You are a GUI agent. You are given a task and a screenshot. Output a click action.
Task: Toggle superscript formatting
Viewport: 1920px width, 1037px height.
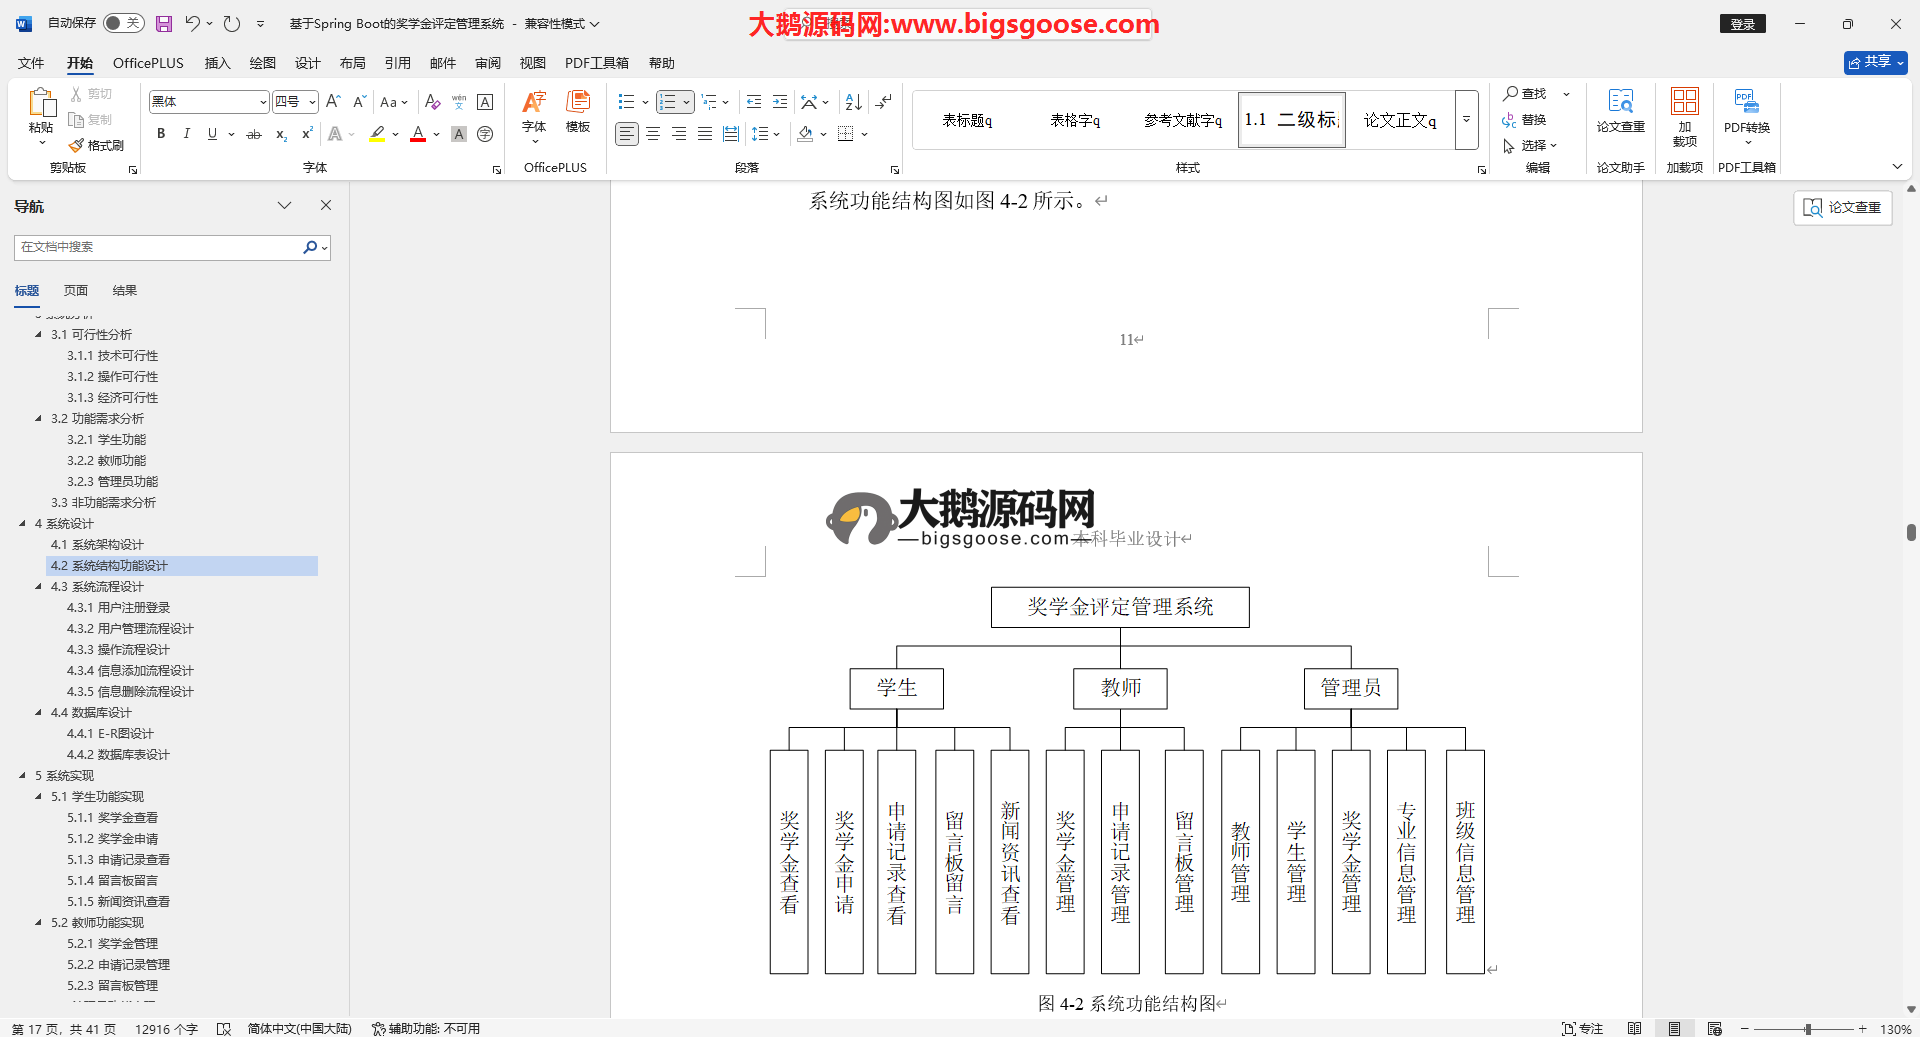click(307, 134)
